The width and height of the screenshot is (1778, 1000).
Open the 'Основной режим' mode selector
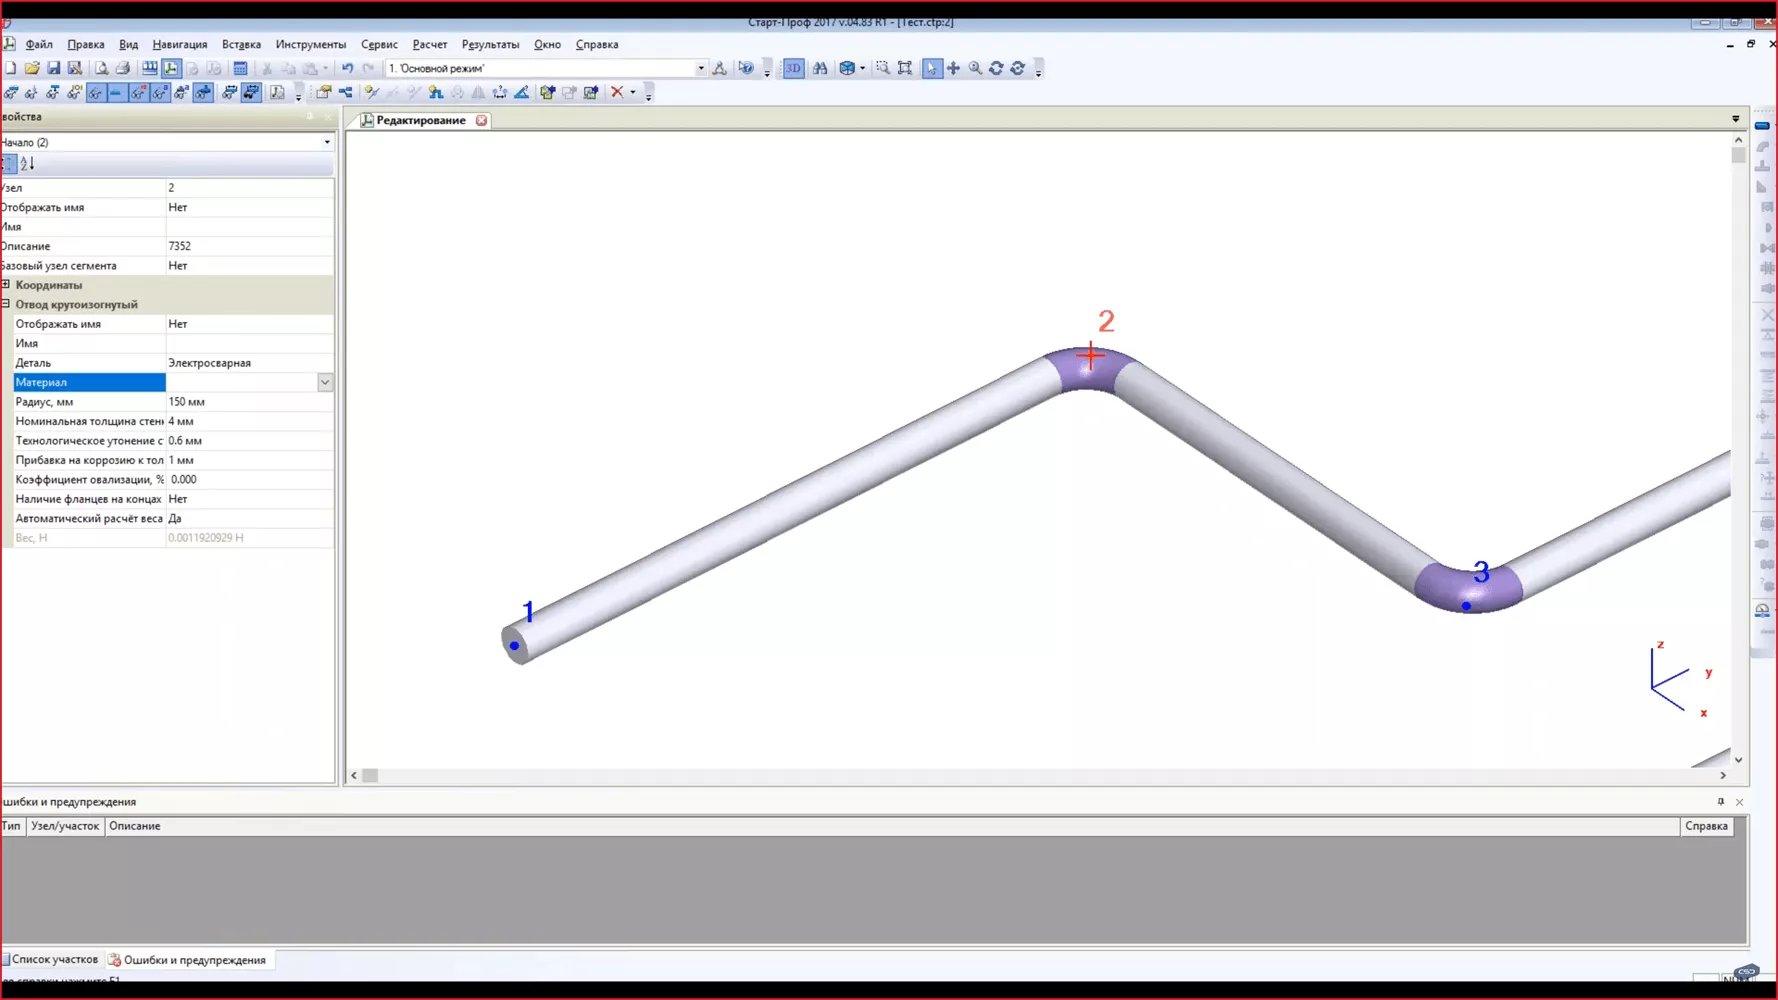click(700, 67)
